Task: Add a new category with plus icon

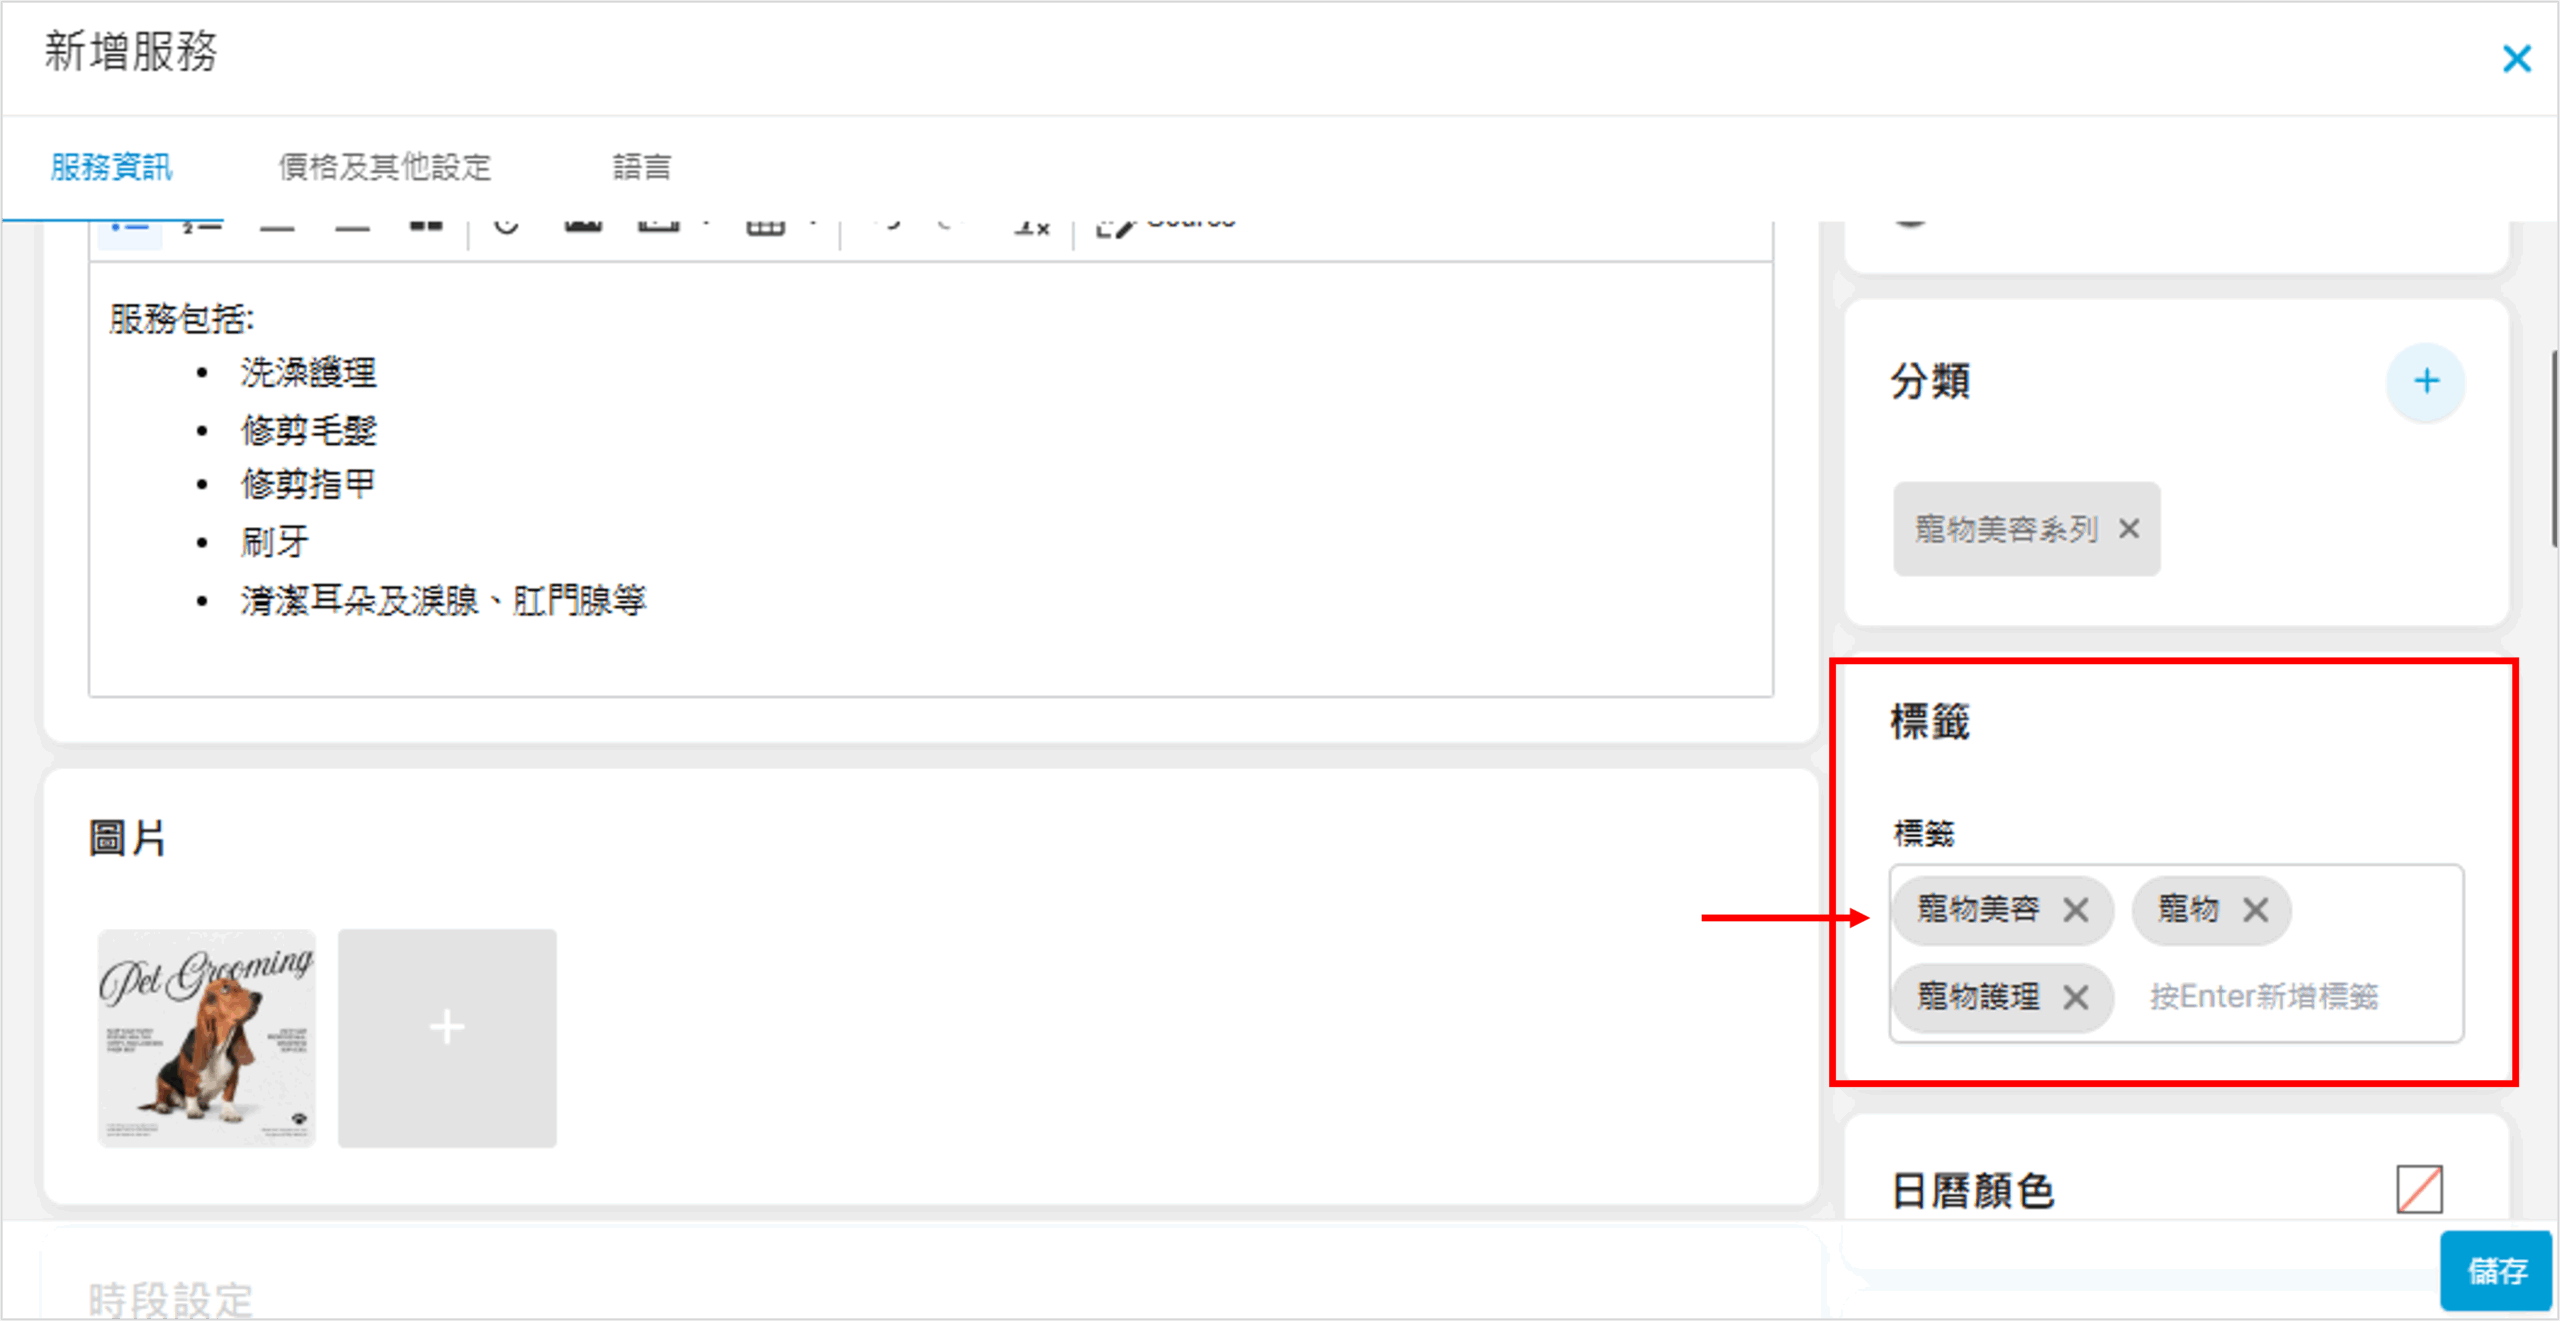Action: 2425,382
